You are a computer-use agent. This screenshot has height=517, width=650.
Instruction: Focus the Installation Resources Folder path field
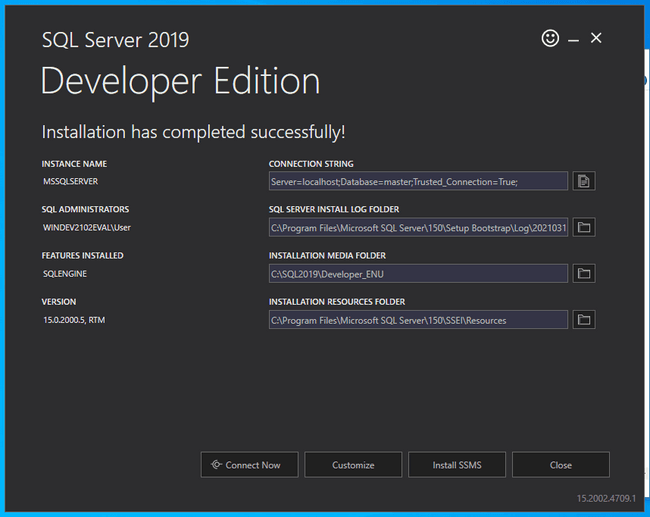tap(418, 320)
